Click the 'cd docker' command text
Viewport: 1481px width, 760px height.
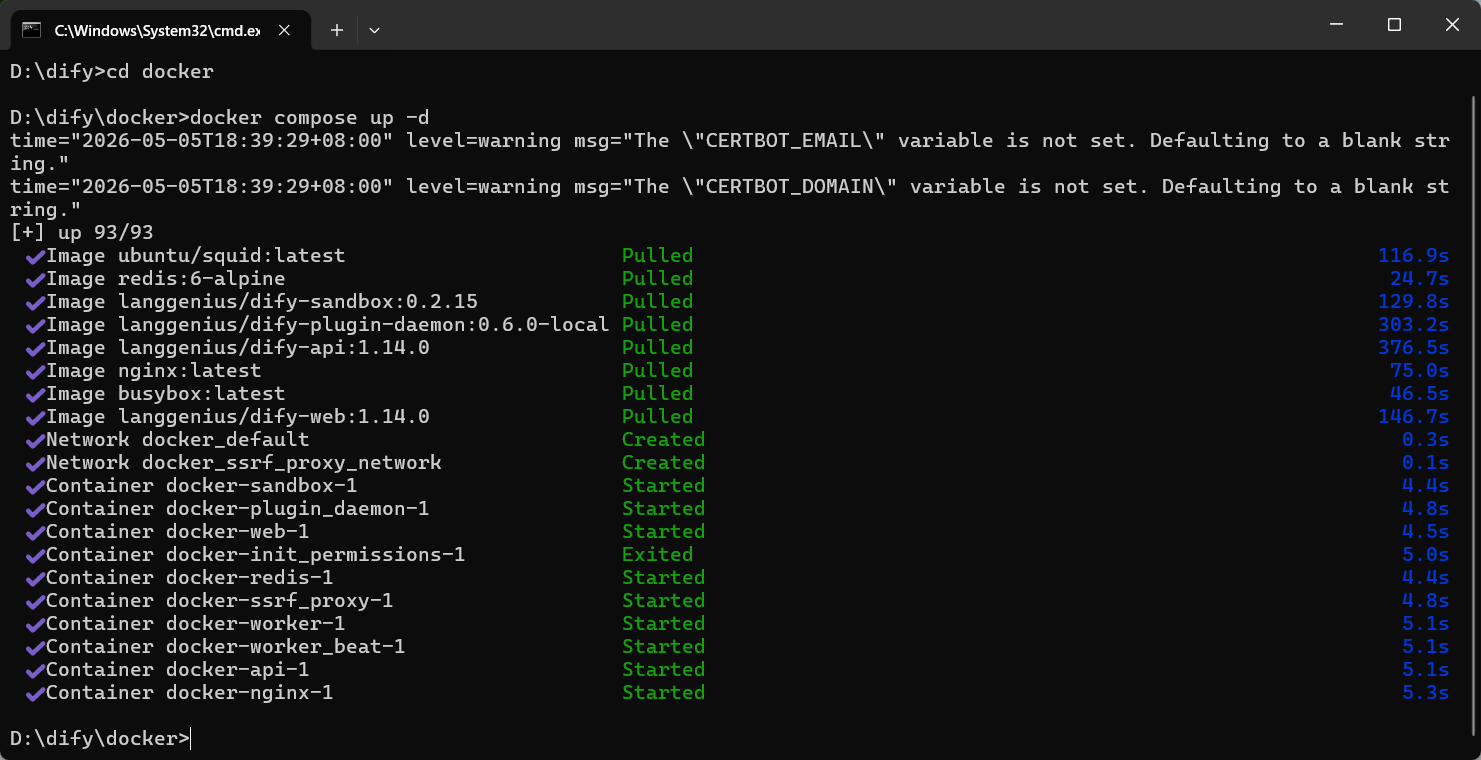160,72
